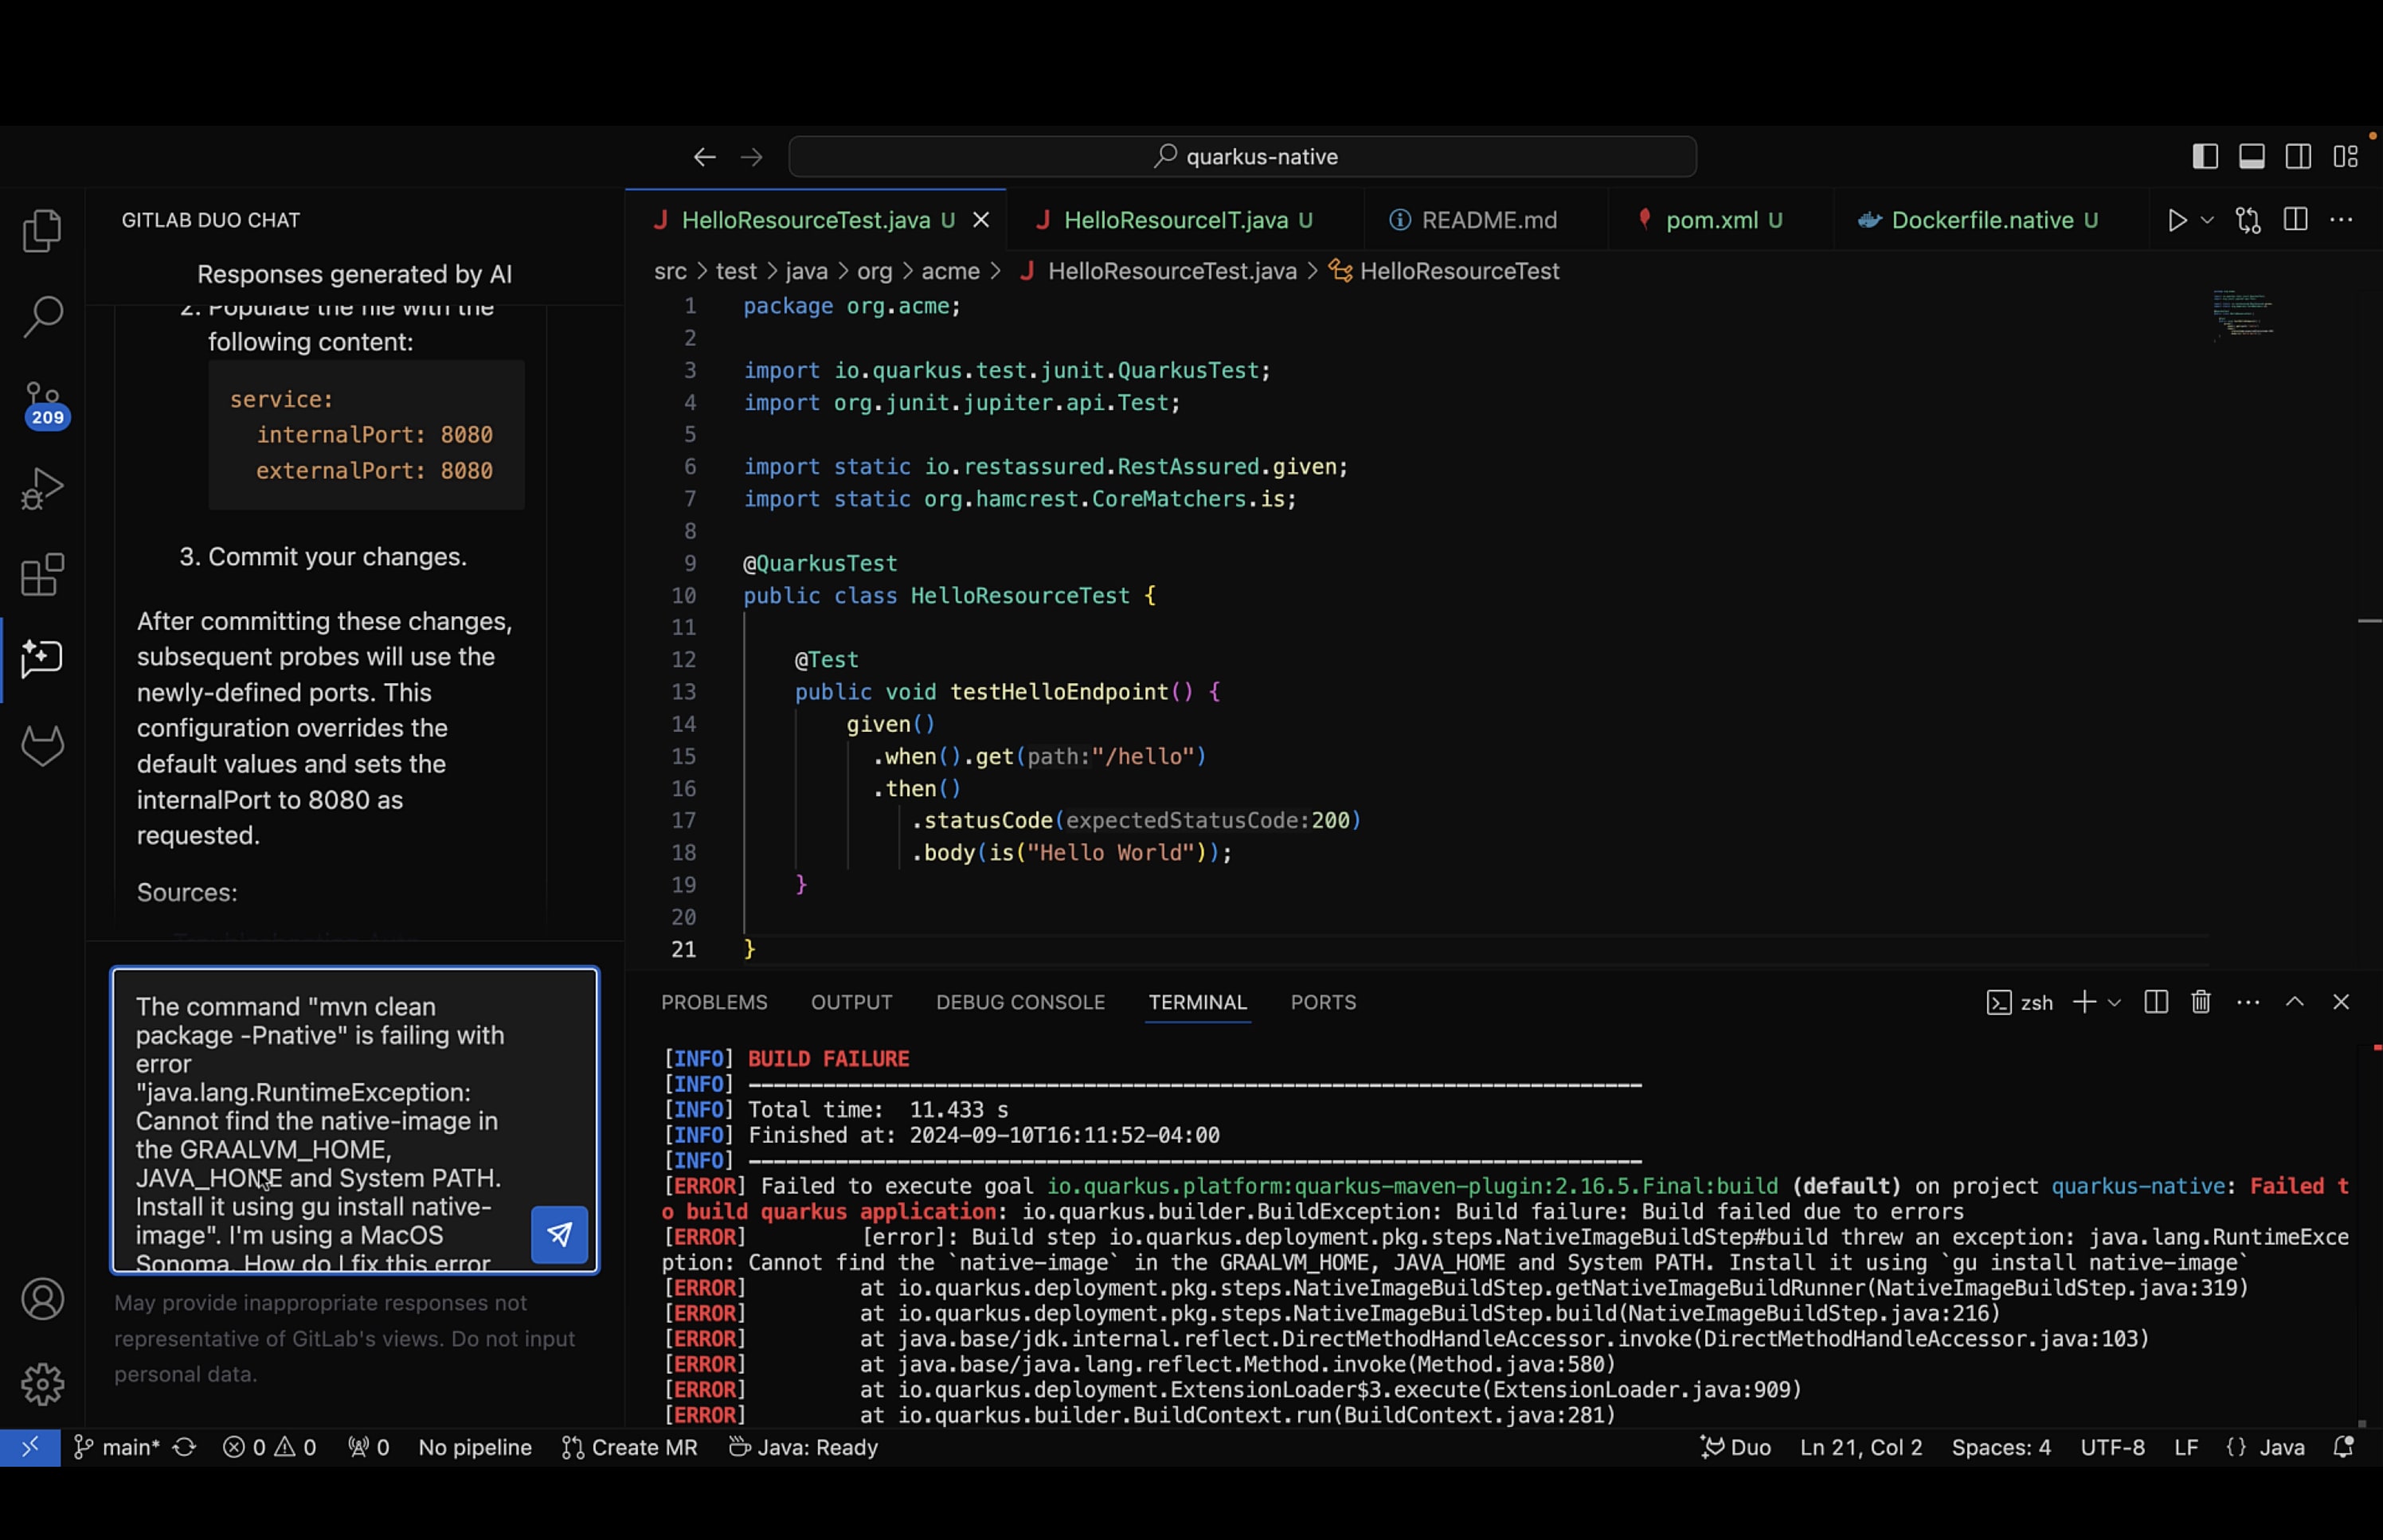Screen dimensions: 2383x1540
Task: Select the TERMINAL panel tab
Action: (1197, 1002)
